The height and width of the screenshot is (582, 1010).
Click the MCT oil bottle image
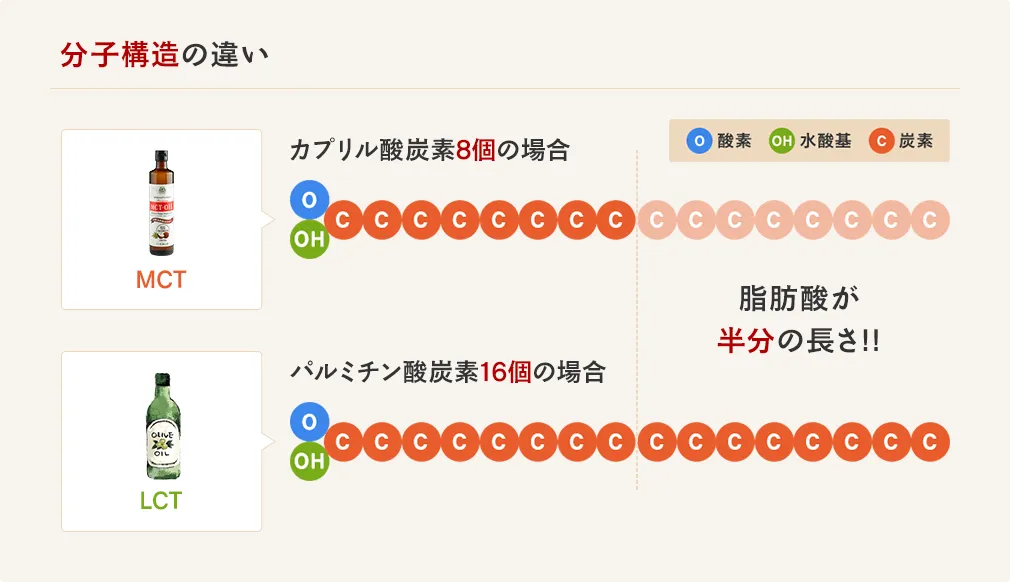pos(161,203)
